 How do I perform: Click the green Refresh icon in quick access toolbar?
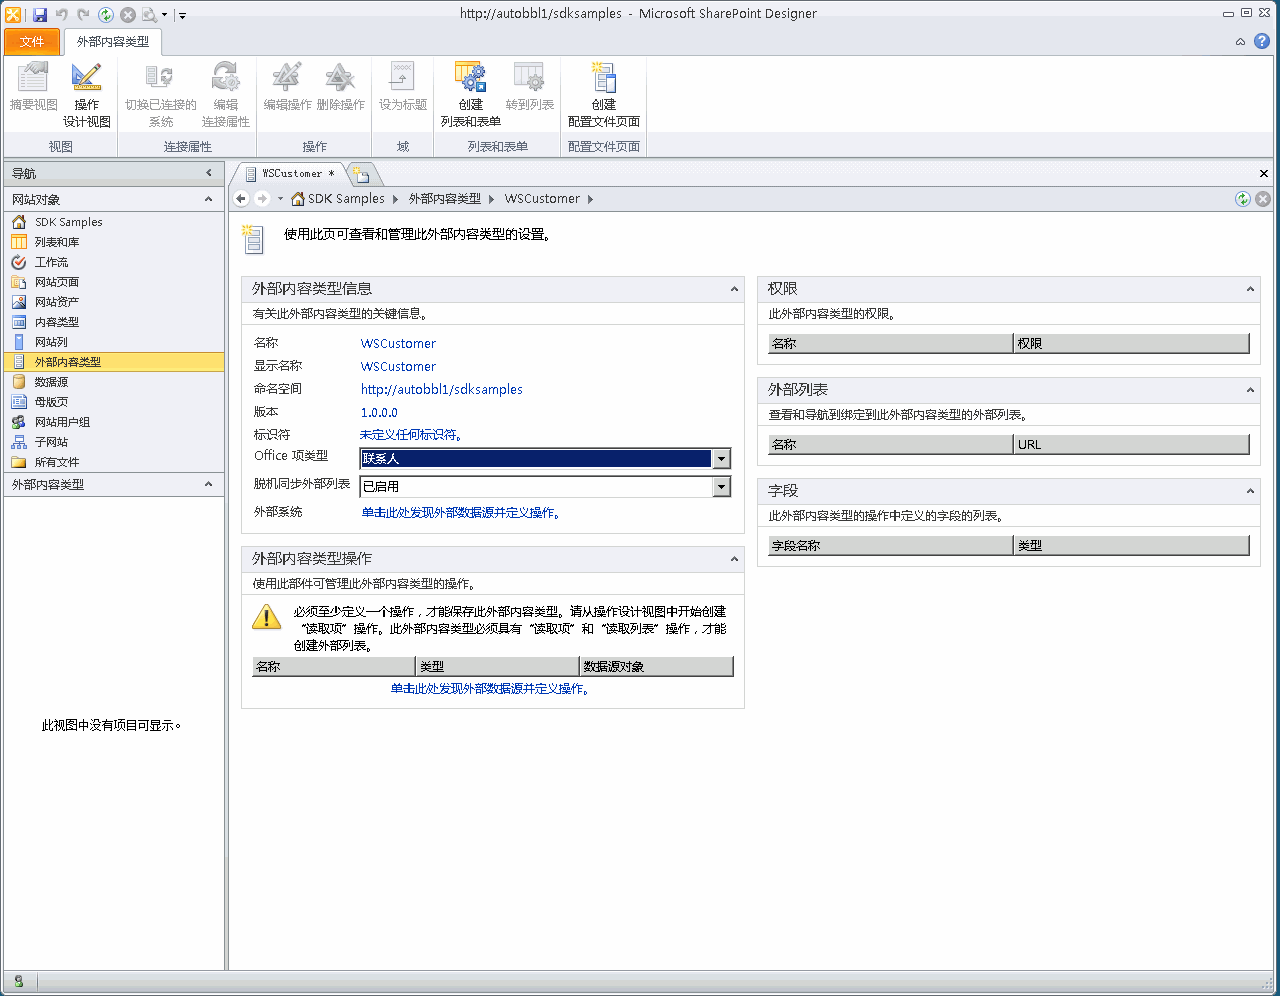(x=106, y=14)
